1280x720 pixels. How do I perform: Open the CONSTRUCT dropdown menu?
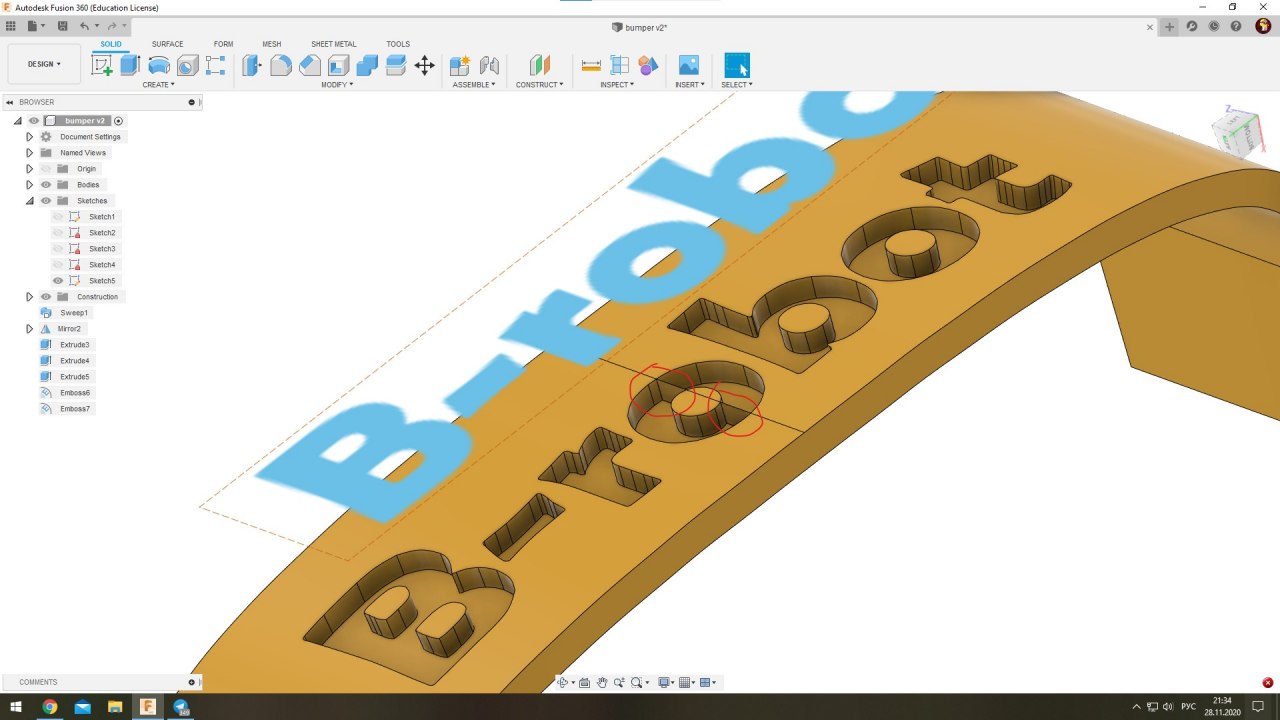(x=540, y=85)
